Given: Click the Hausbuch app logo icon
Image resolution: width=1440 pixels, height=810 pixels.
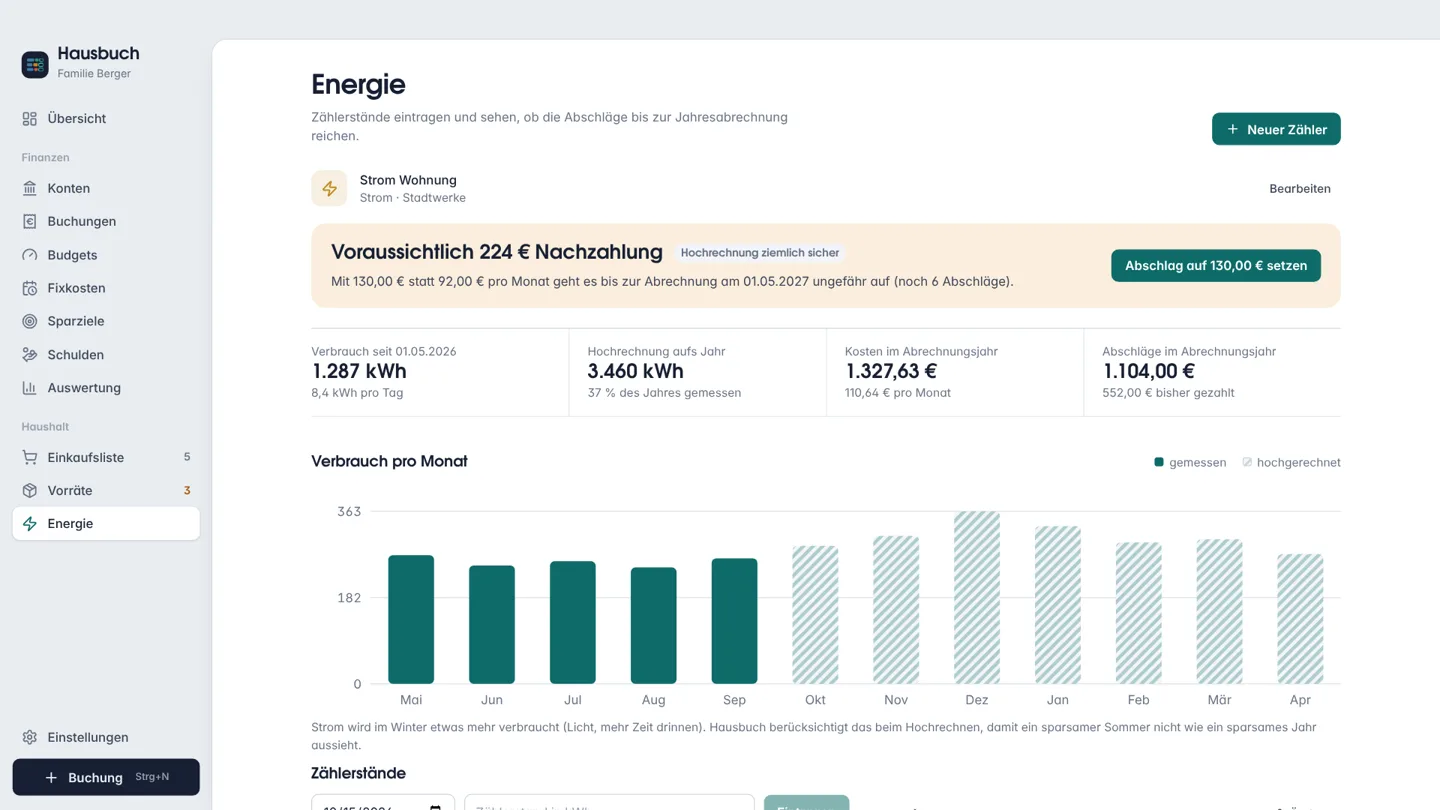Looking at the screenshot, I should tap(35, 64).
